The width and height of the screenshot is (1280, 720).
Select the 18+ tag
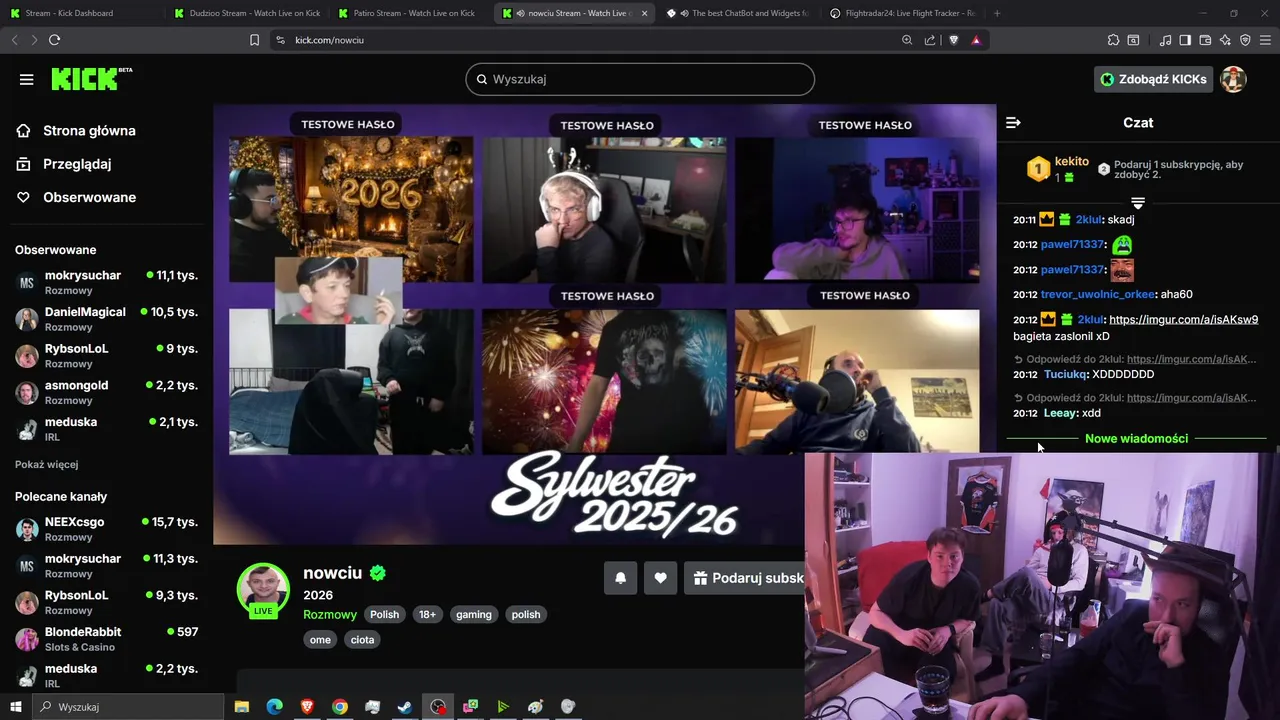(427, 615)
